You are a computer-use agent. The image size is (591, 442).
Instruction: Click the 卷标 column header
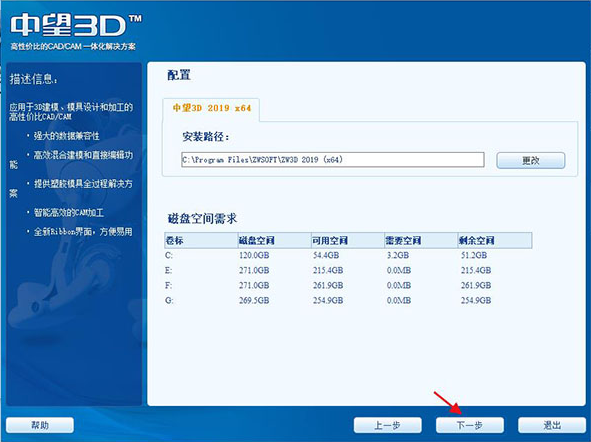point(201,240)
